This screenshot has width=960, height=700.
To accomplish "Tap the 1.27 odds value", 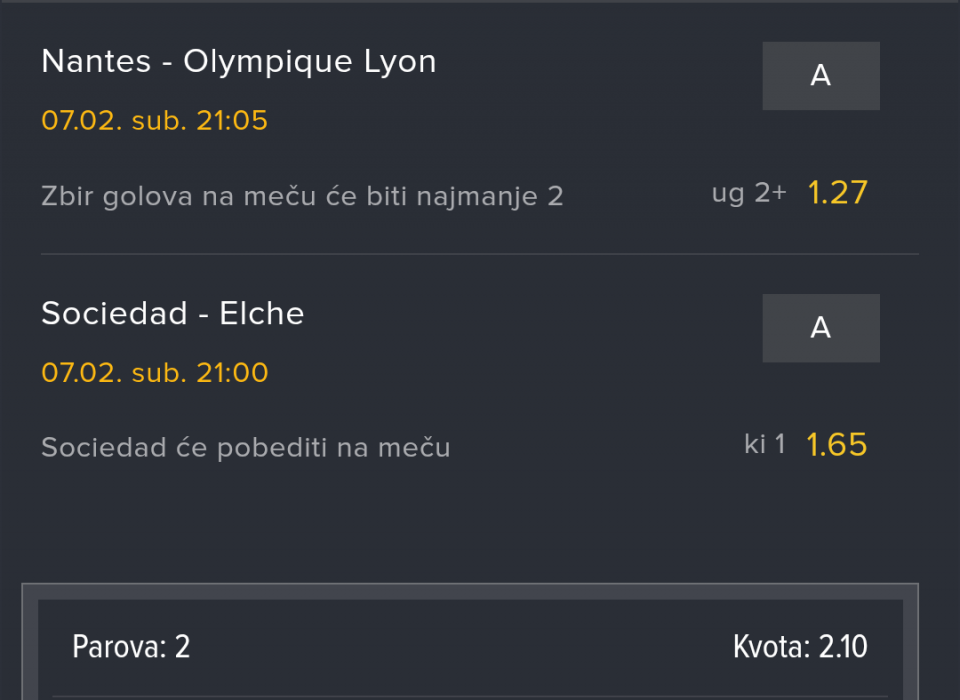I will click(837, 193).
